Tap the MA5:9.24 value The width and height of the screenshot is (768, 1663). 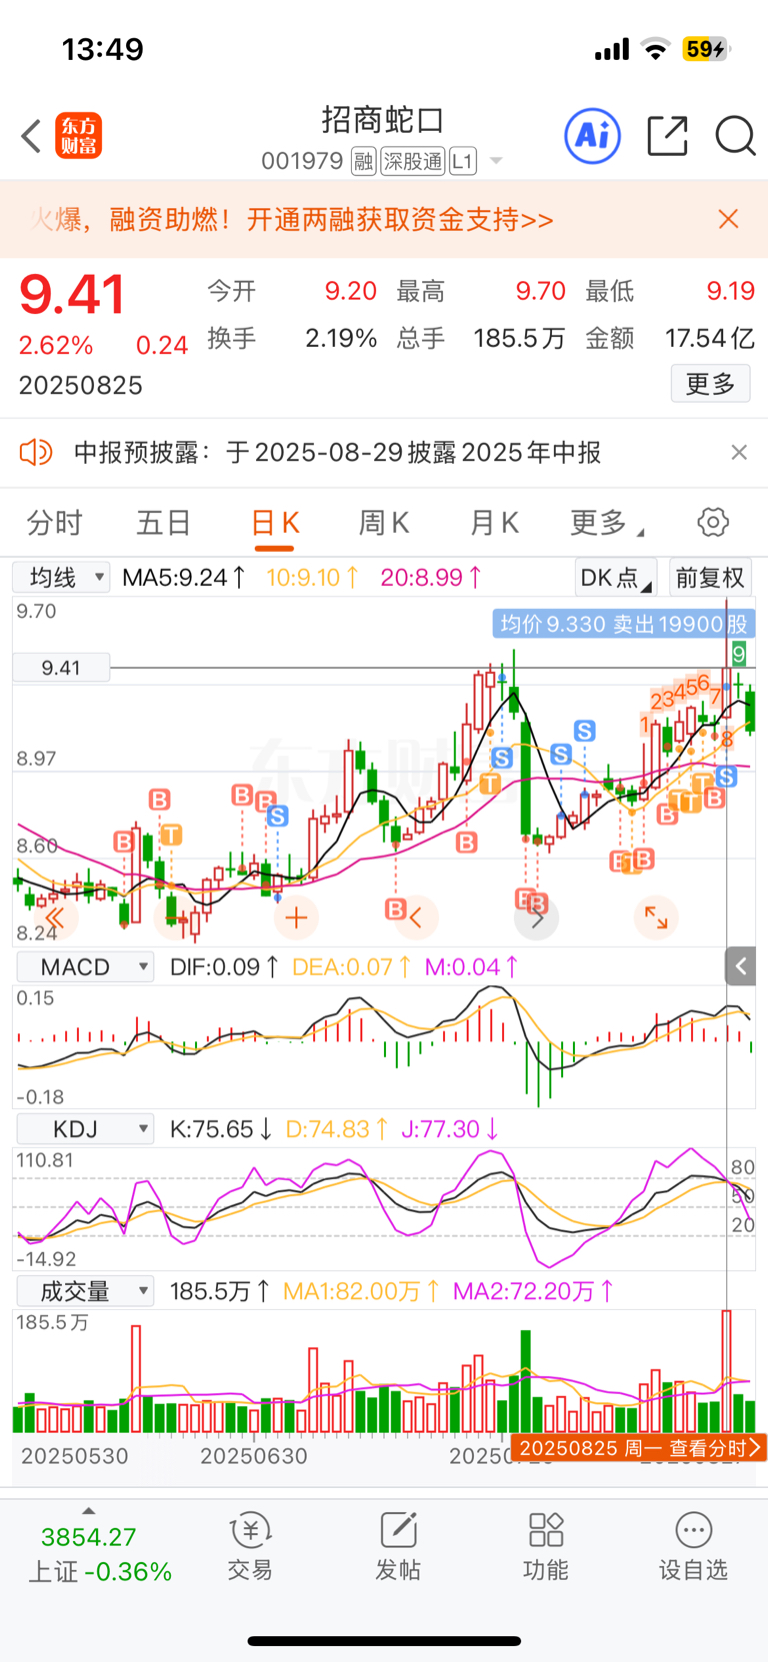tap(184, 577)
